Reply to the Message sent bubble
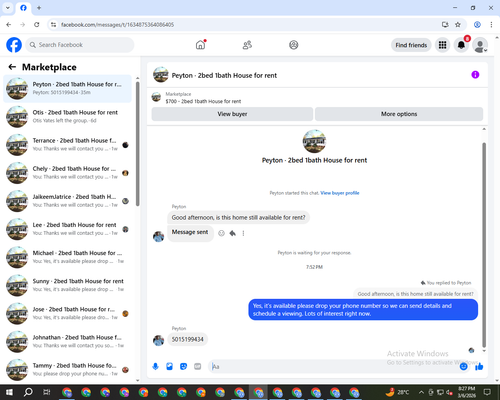 (x=233, y=233)
